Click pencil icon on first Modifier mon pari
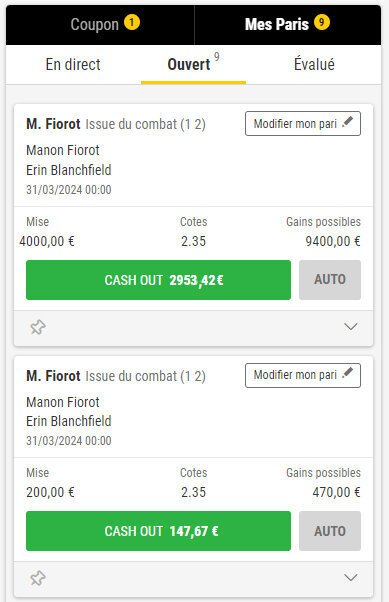This screenshot has height=602, width=389. [x=348, y=122]
